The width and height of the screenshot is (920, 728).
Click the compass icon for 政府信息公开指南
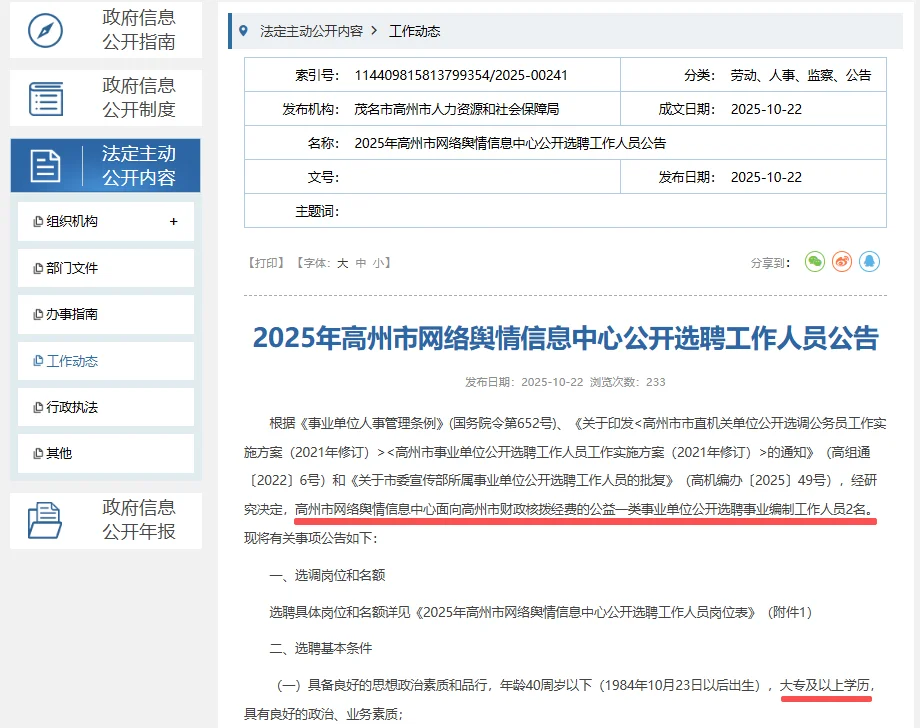click(45, 31)
